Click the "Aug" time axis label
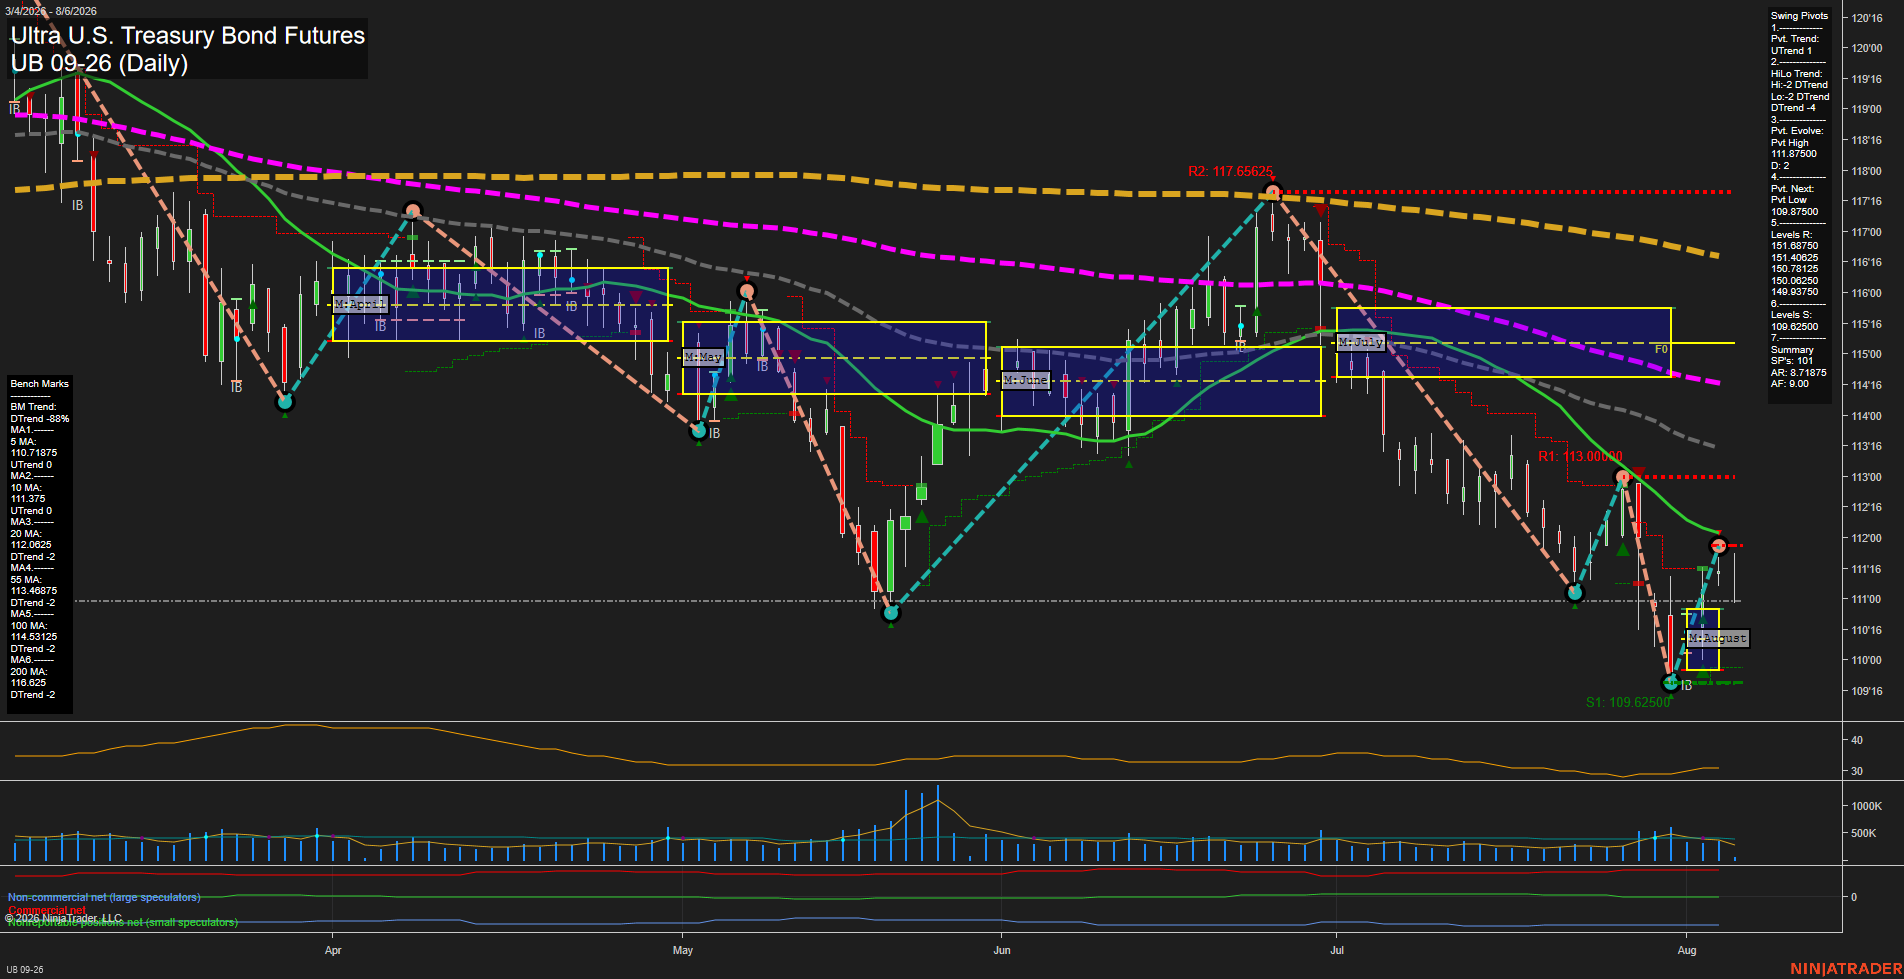Screen dimensions: 1904x979 (x=1687, y=950)
